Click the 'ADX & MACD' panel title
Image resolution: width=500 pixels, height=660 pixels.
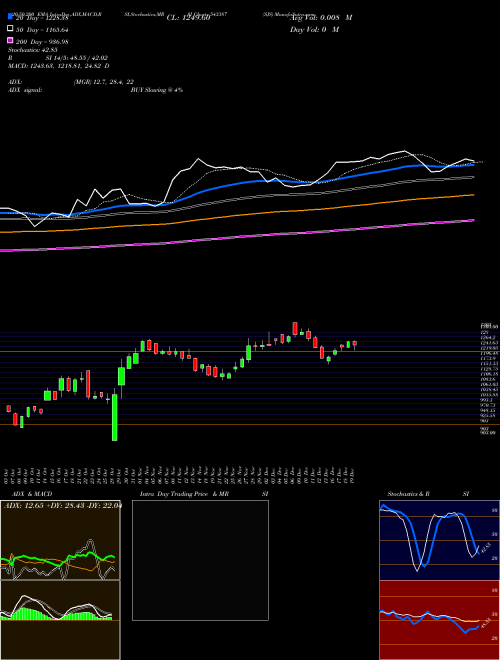point(32,494)
